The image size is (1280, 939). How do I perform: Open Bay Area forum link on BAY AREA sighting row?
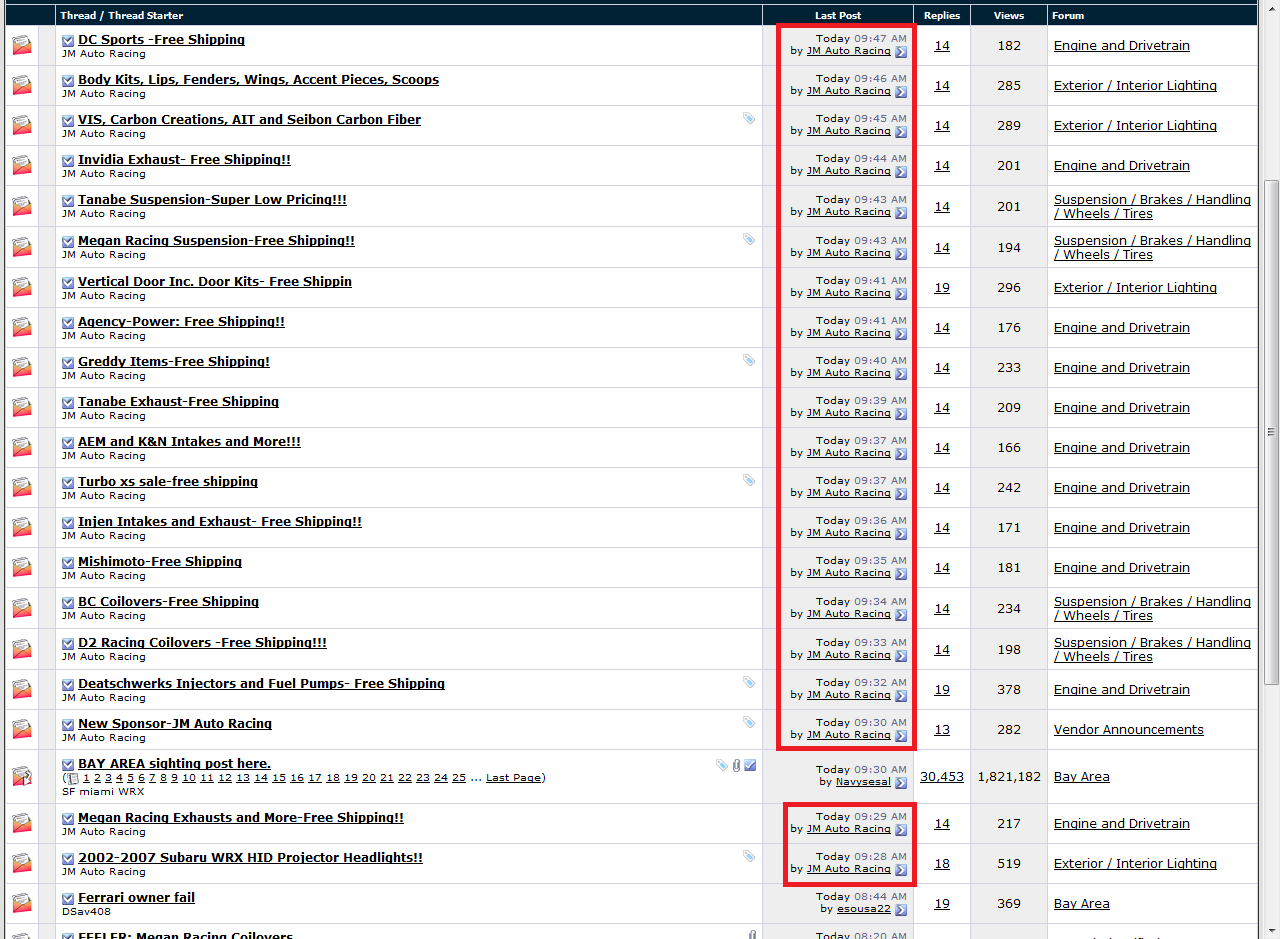click(1082, 776)
